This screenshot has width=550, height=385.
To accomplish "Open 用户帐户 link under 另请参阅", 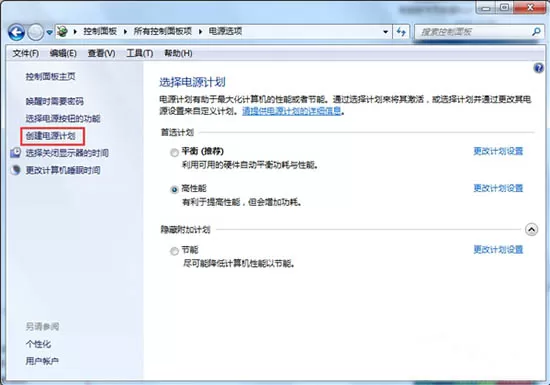I will pyautogui.click(x=42, y=361).
